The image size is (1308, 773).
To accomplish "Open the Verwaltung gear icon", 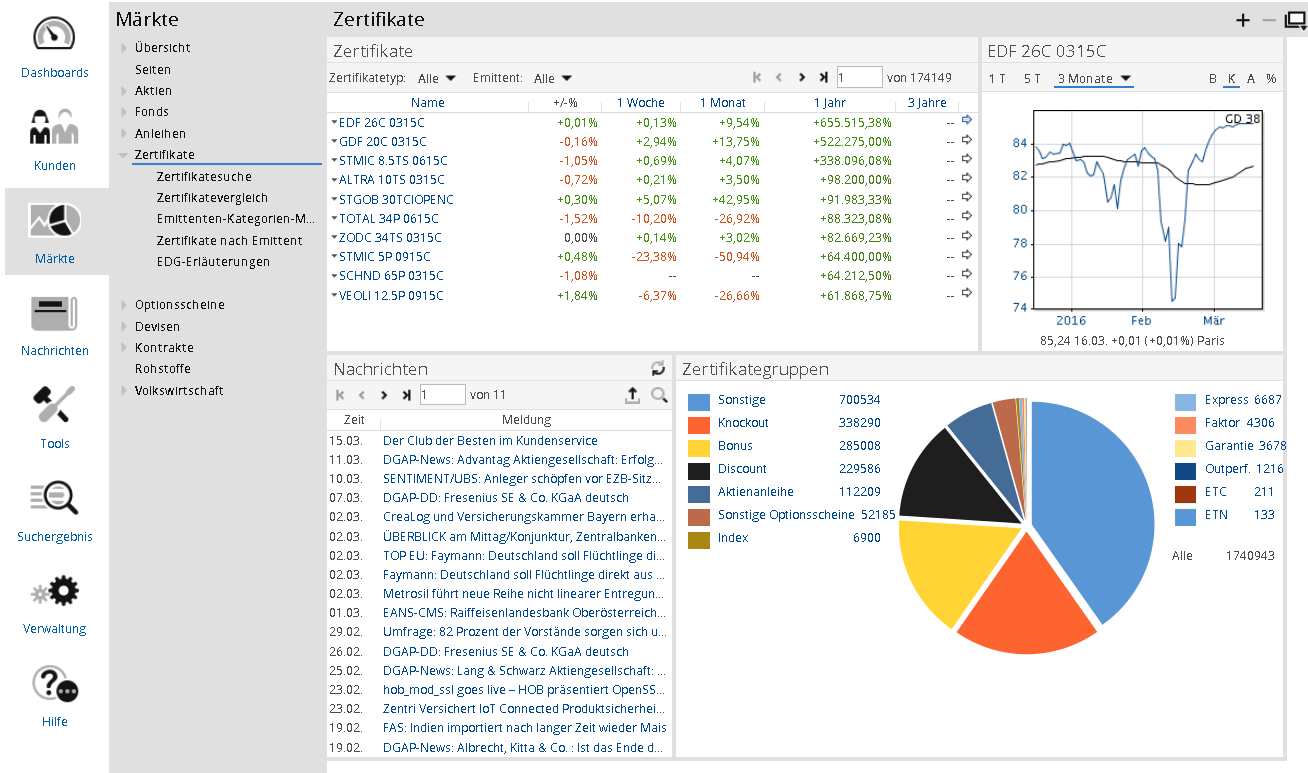I will 54,592.
